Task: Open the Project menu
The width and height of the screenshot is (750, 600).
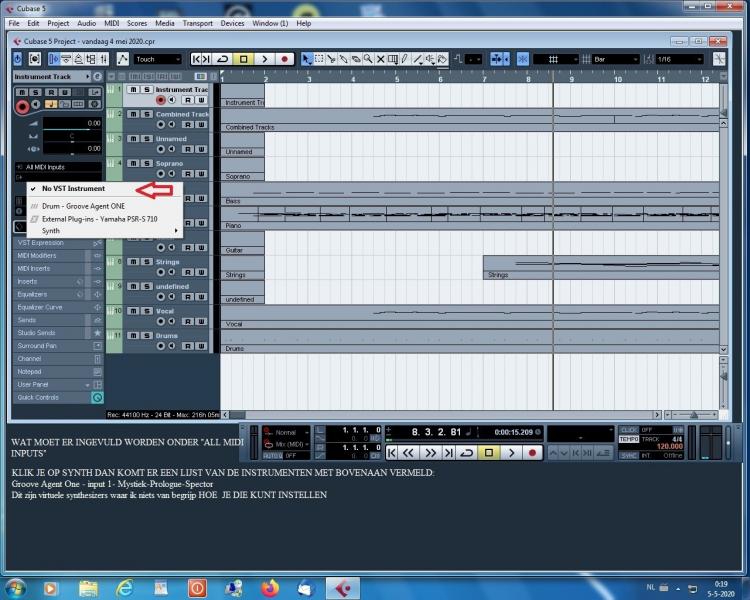Action: point(58,23)
